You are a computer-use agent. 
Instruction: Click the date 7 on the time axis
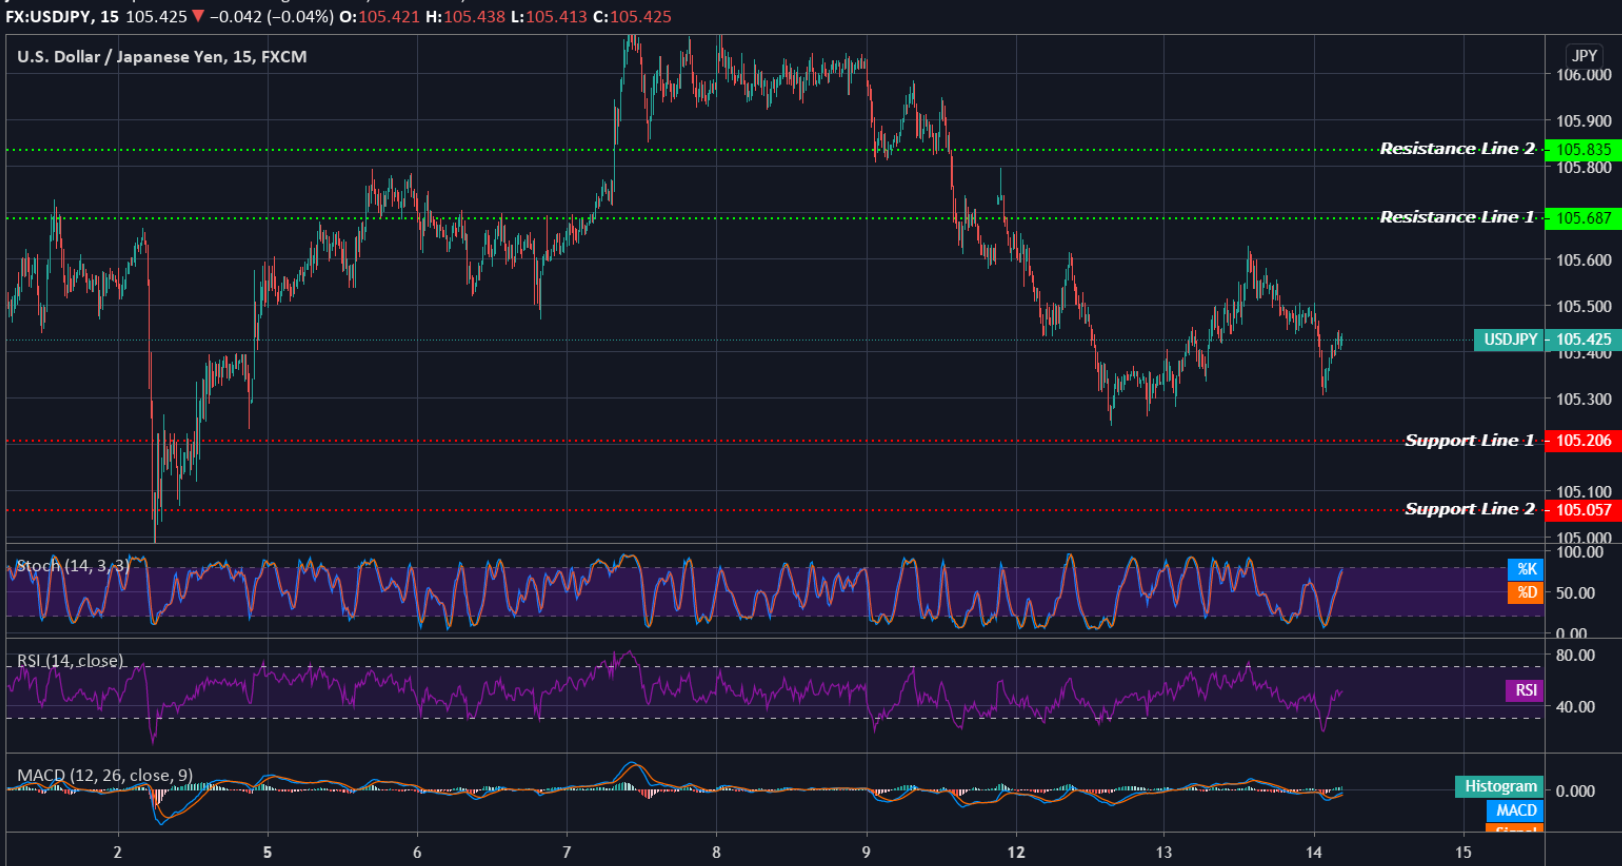[x=566, y=853]
